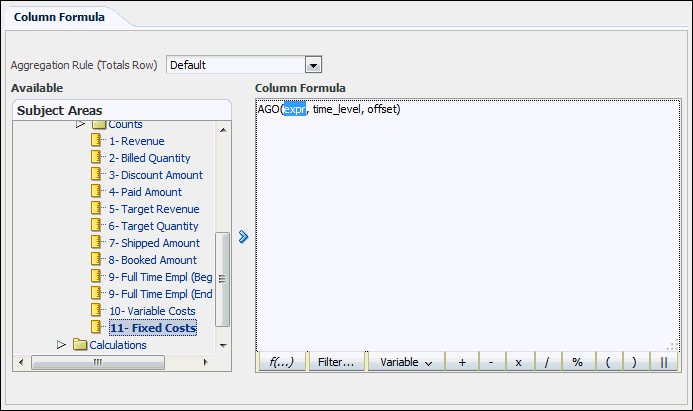Click the formula box resize grip

[672, 346]
